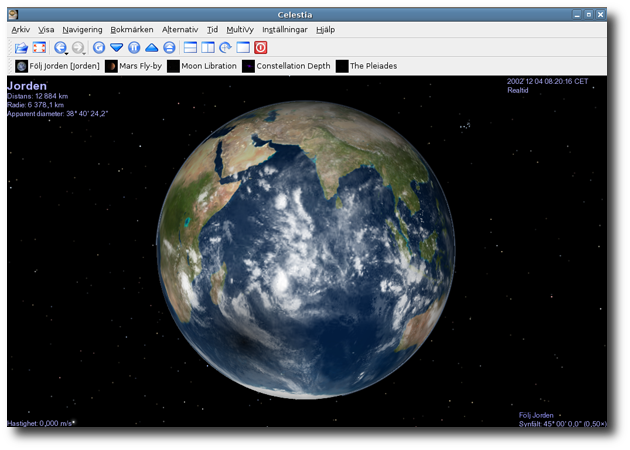The width and height of the screenshot is (630, 450).
Task: Toggle full screen mode toolbar icon
Action: pyautogui.click(x=39, y=47)
